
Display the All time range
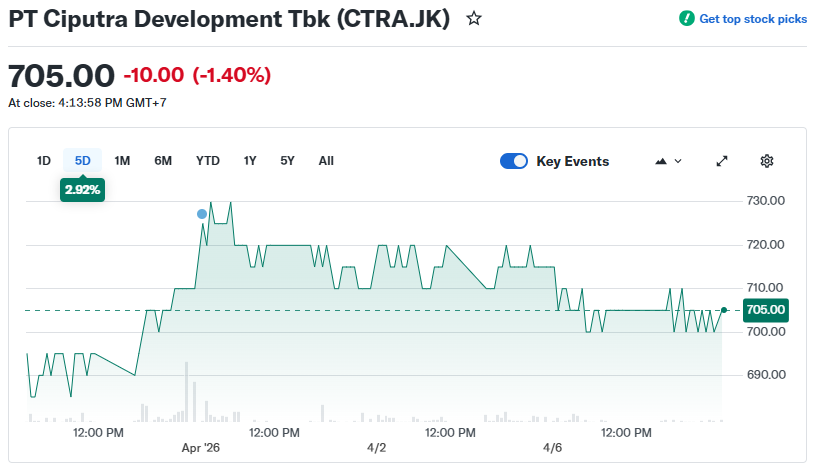tap(326, 161)
